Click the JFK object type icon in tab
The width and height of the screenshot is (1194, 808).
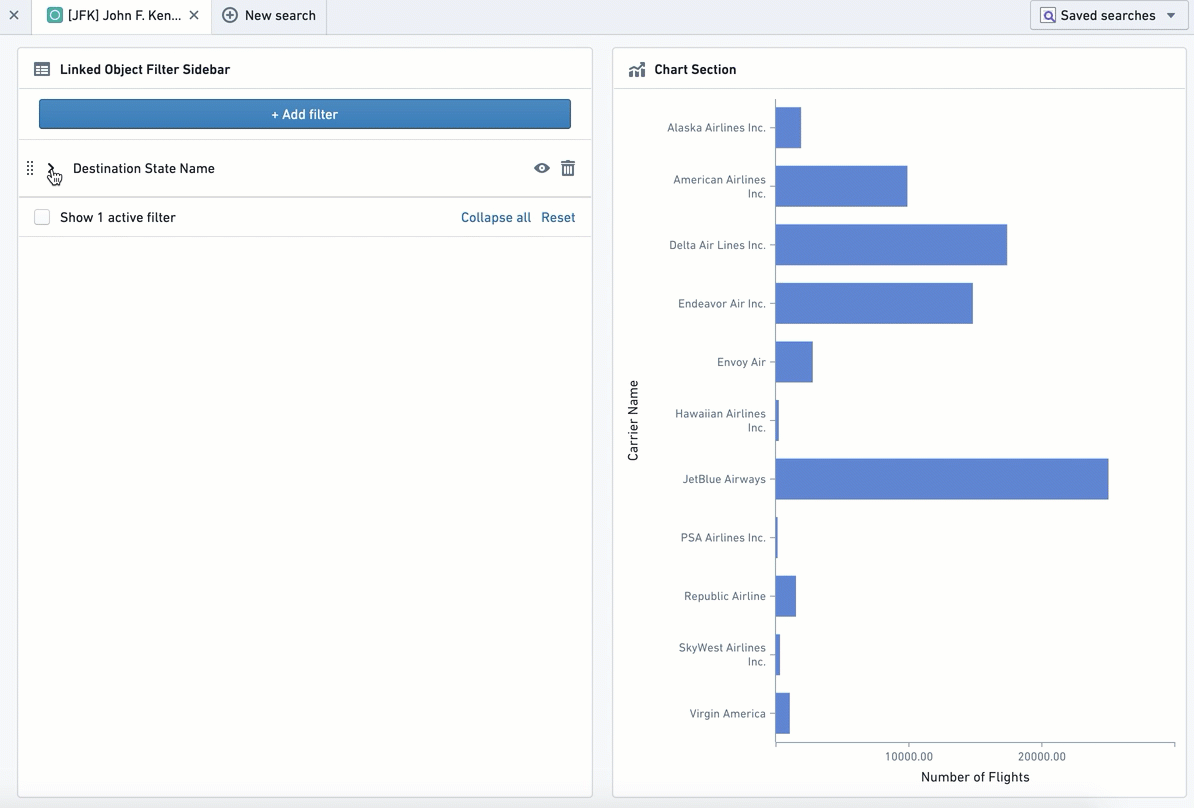coord(55,15)
